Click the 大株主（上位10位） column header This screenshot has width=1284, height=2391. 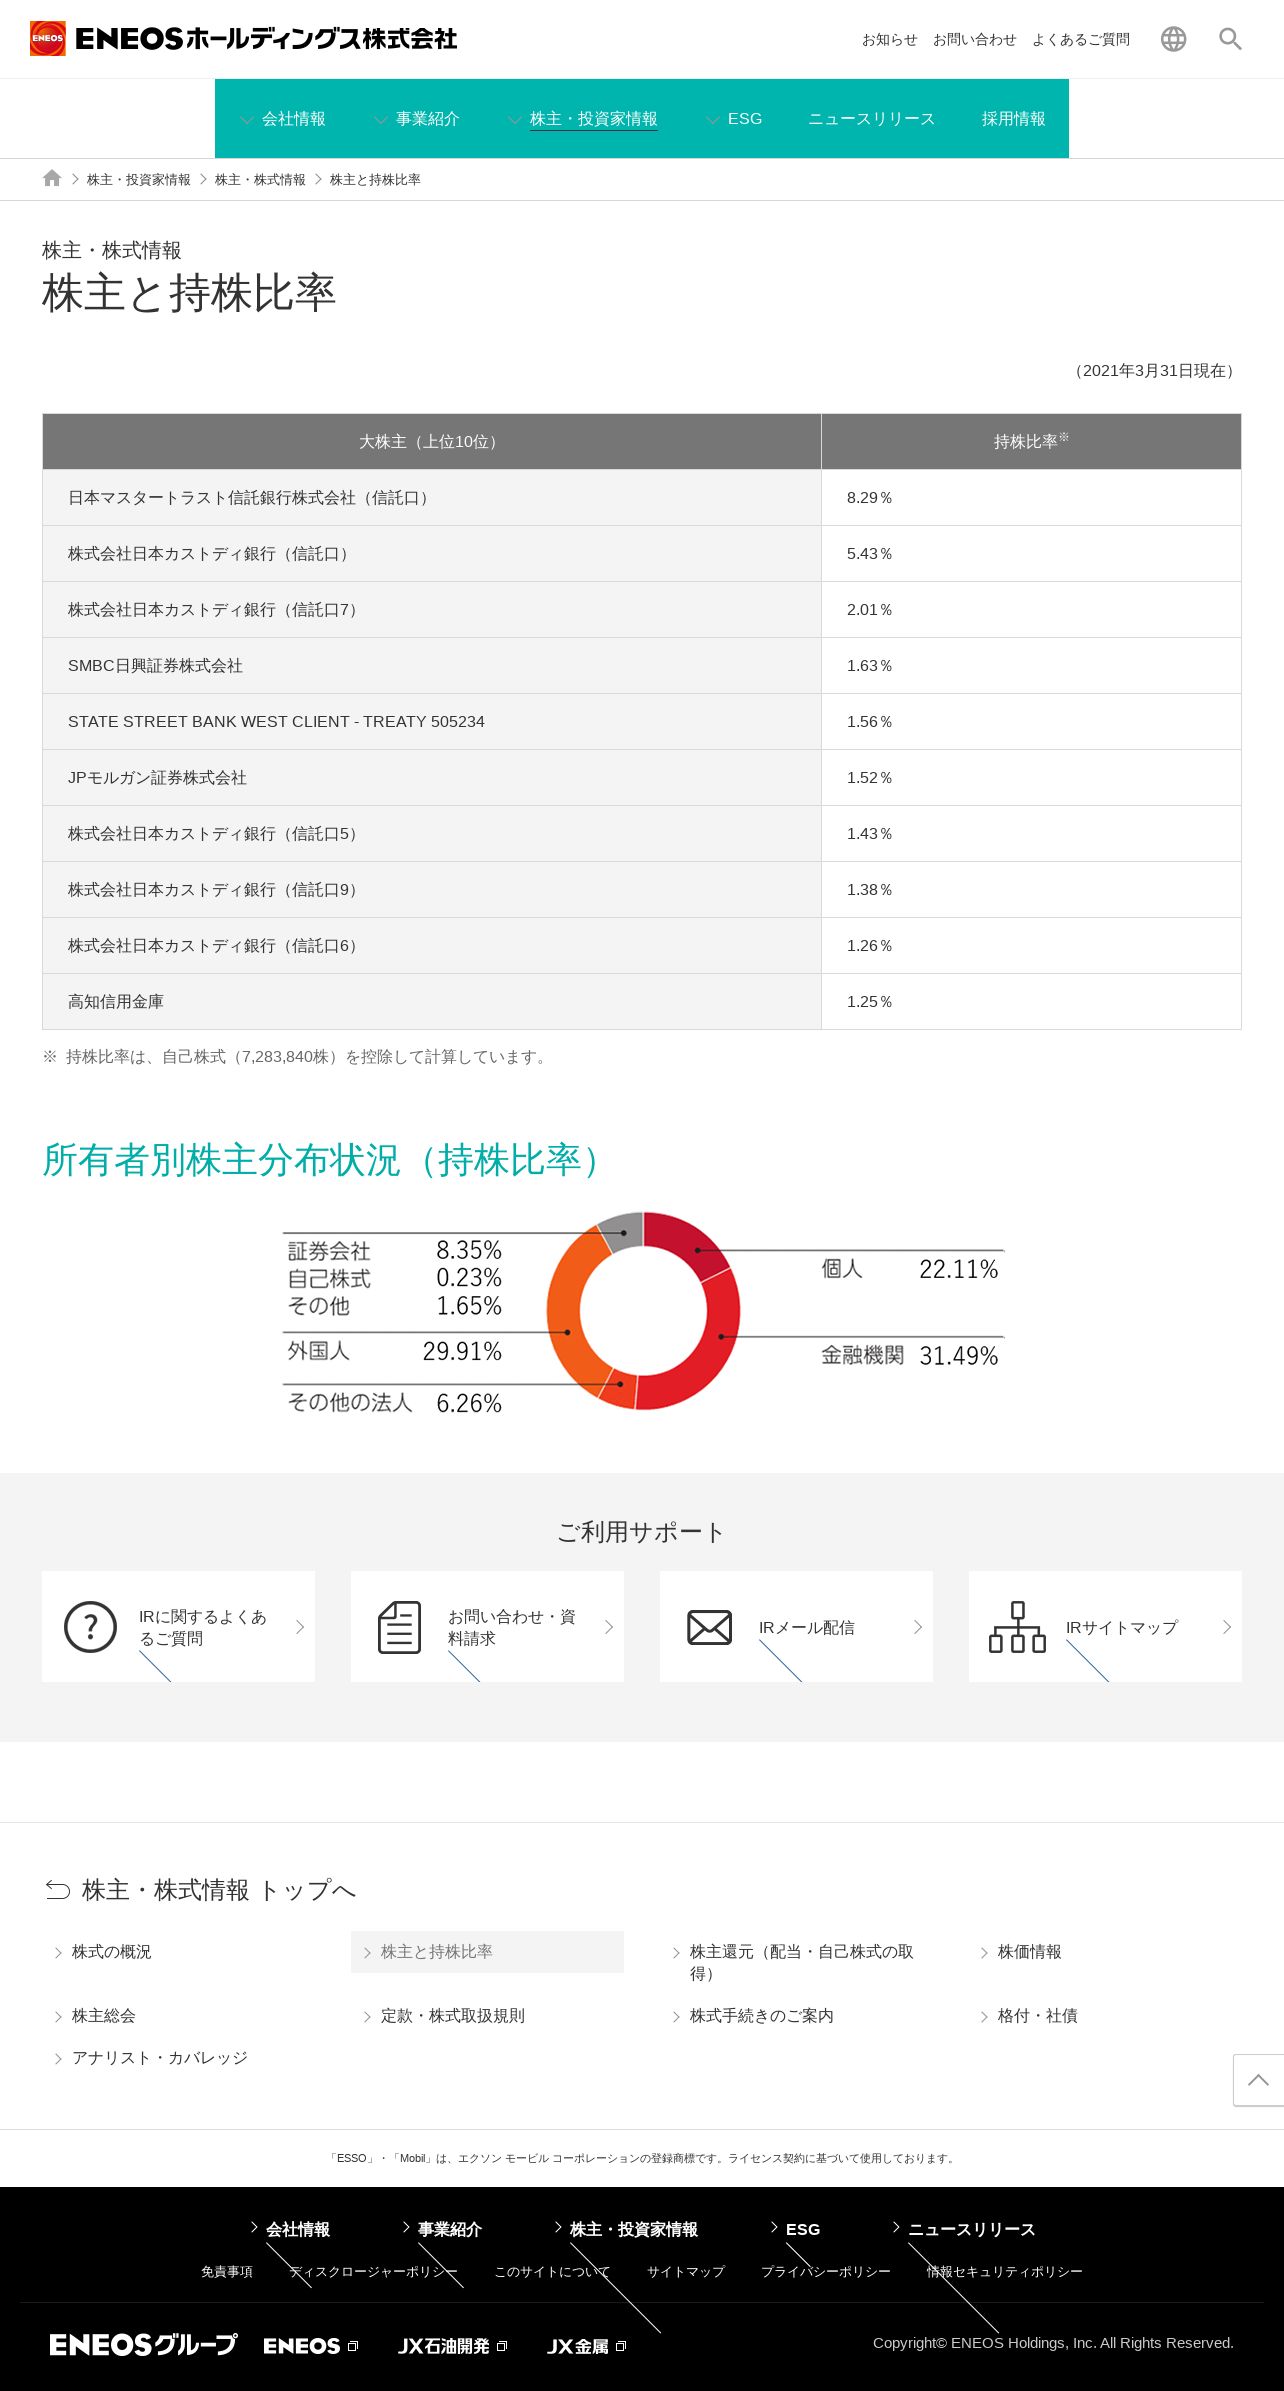click(432, 442)
